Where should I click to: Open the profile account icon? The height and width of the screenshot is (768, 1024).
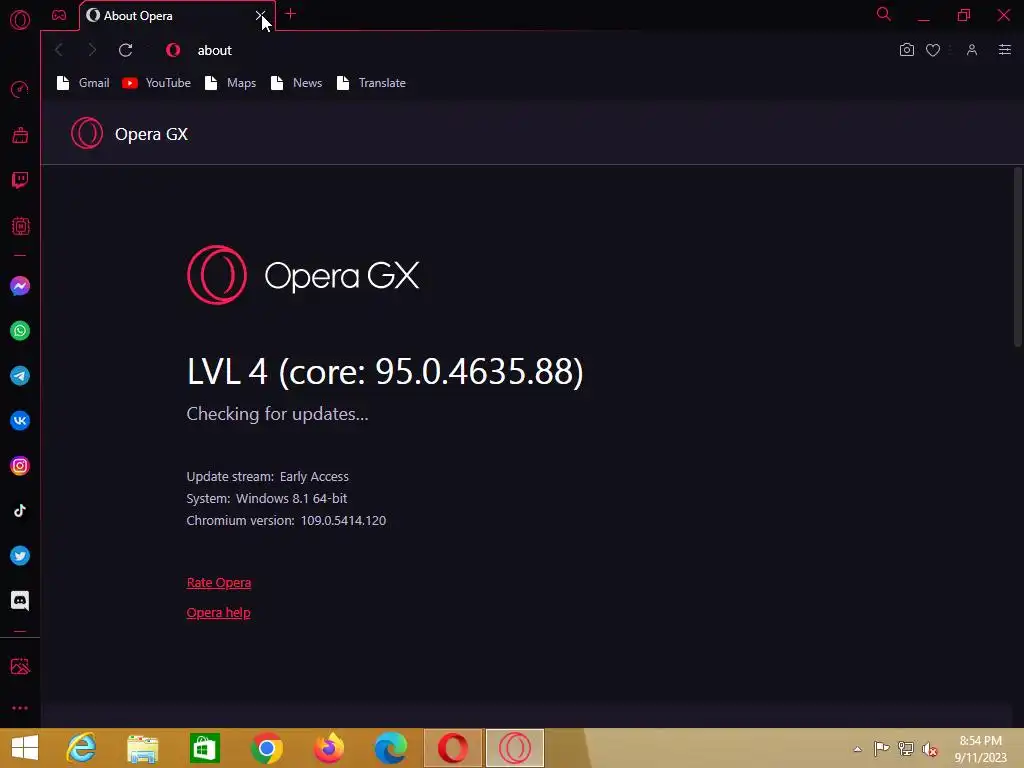[x=972, y=50]
